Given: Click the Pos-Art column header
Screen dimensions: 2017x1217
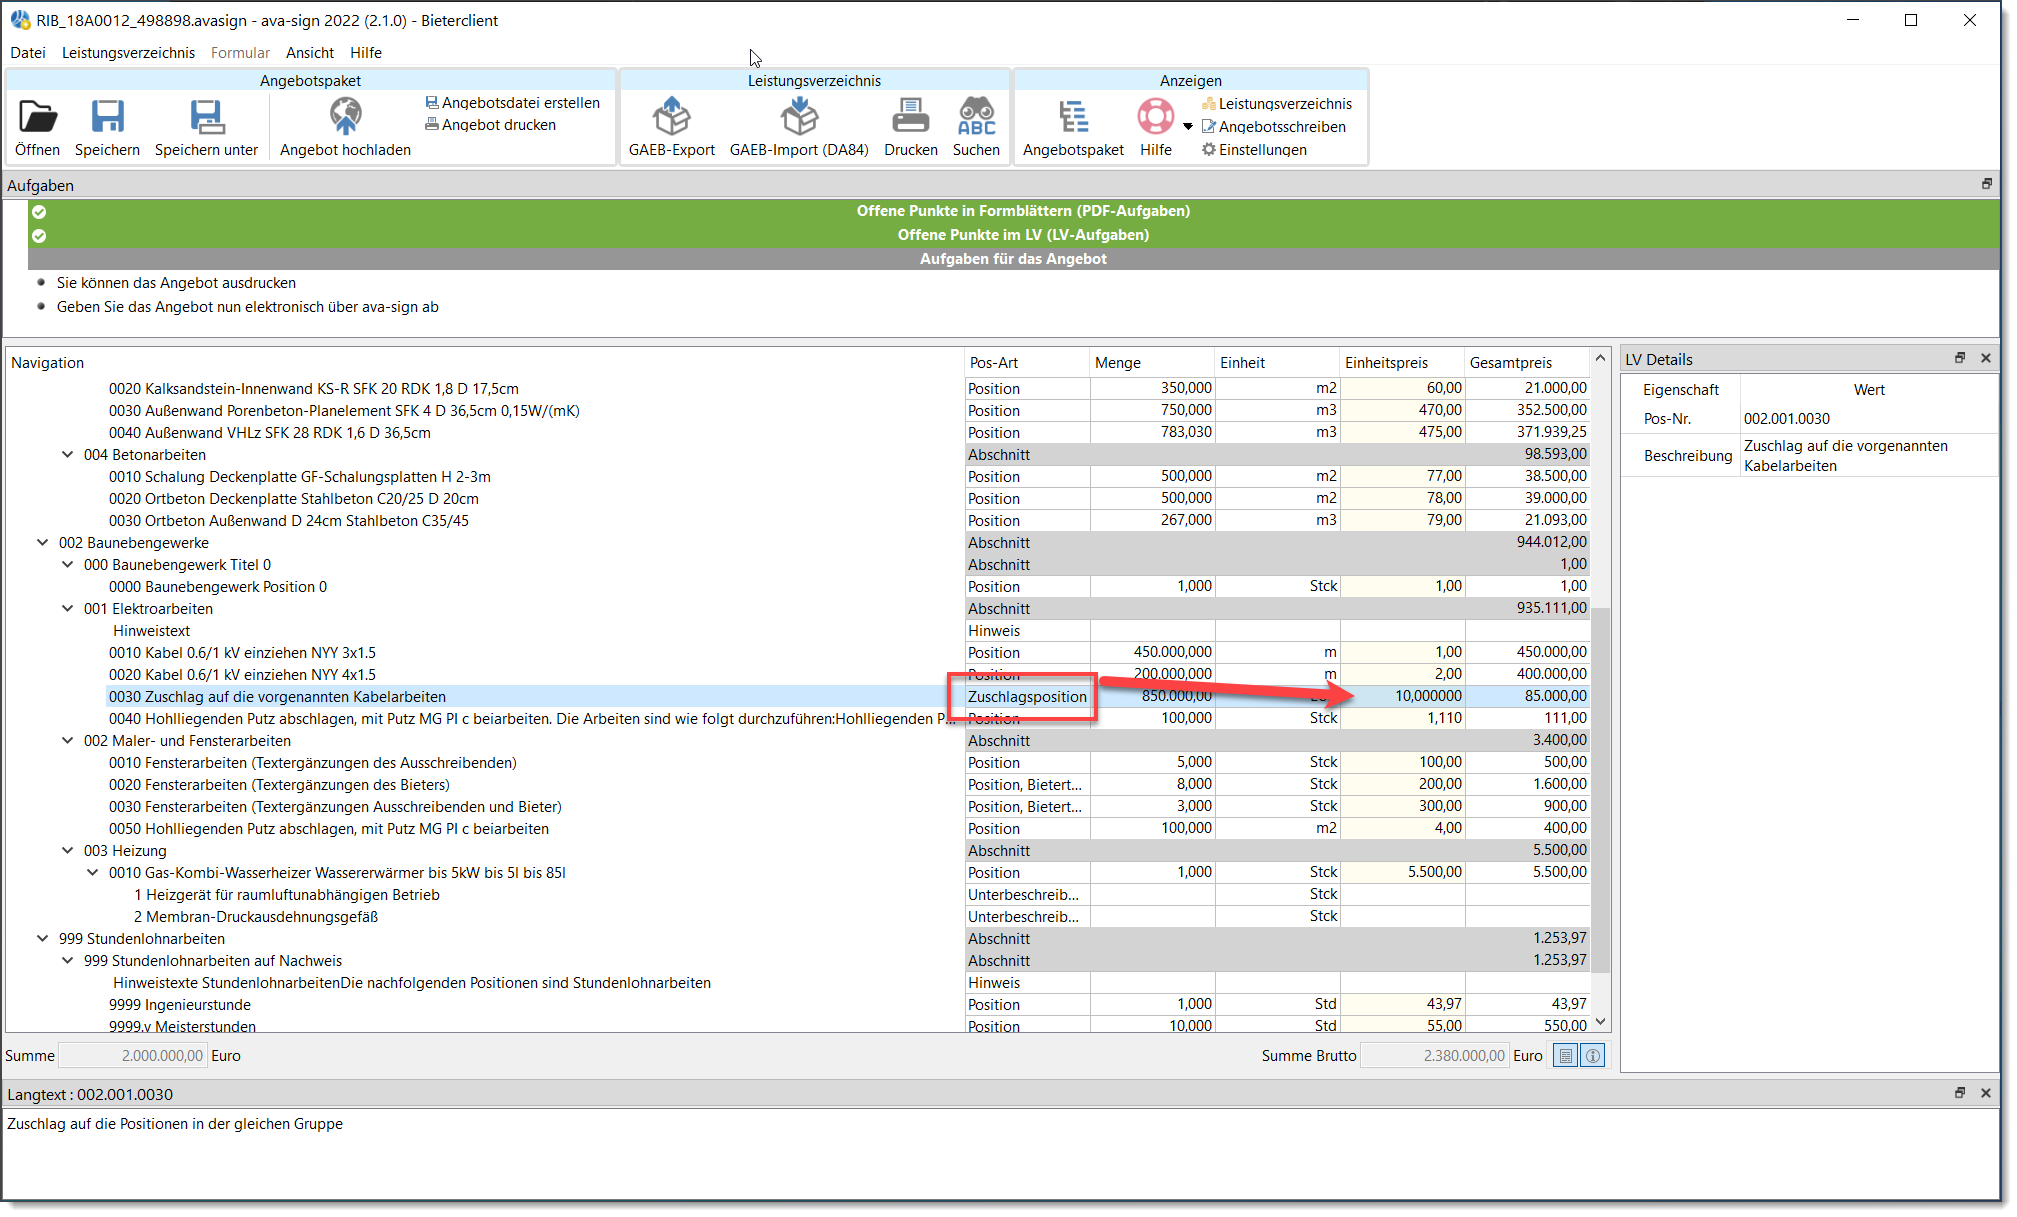Looking at the screenshot, I should (x=1027, y=363).
